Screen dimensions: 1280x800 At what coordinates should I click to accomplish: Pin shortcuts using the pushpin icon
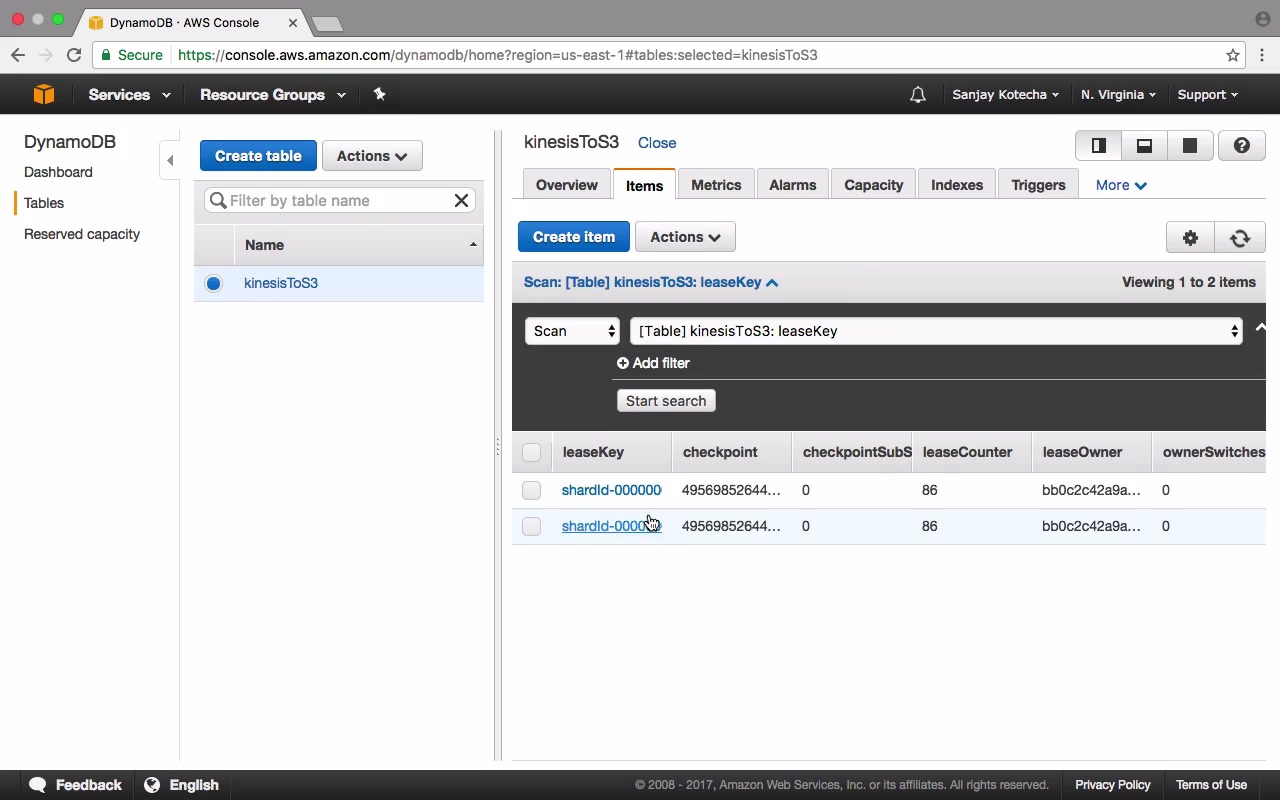[x=379, y=94]
